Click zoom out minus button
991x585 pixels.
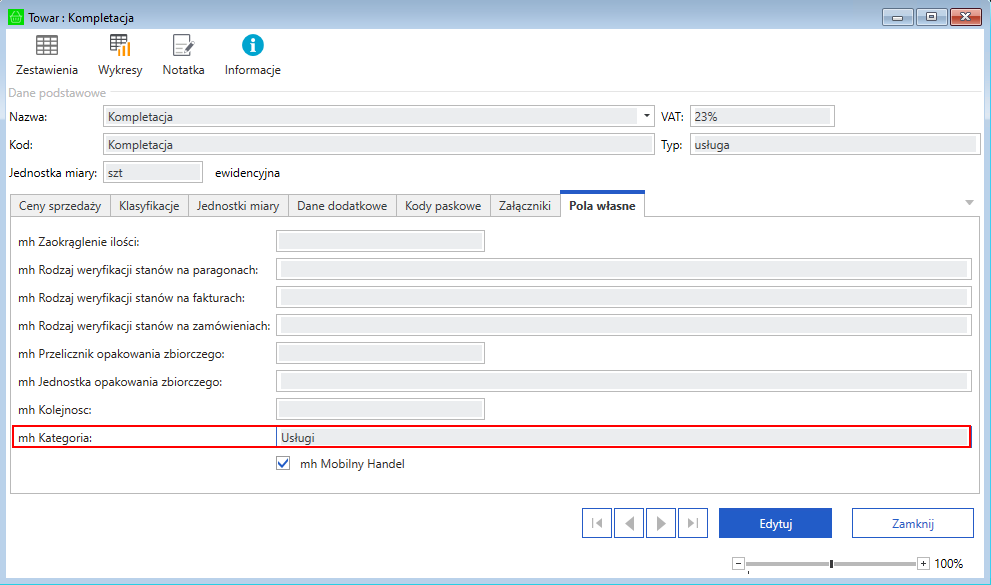pyautogui.click(x=738, y=564)
